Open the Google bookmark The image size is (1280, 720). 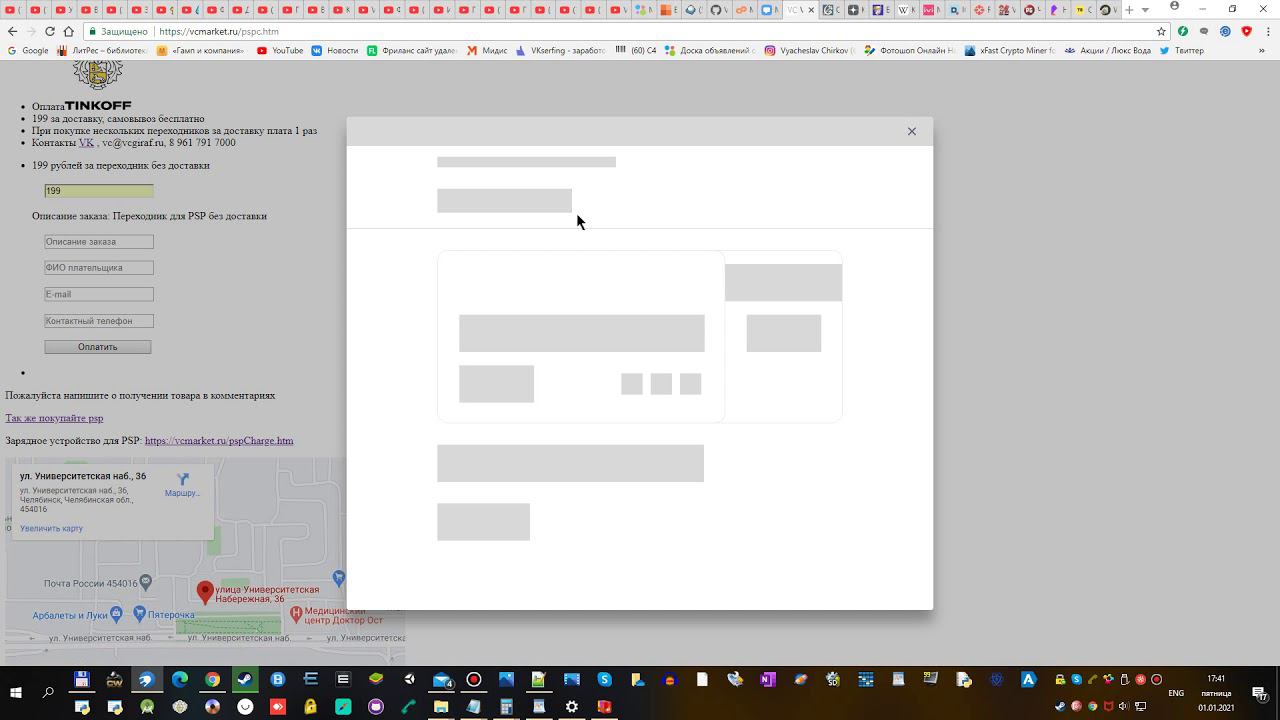[28, 50]
